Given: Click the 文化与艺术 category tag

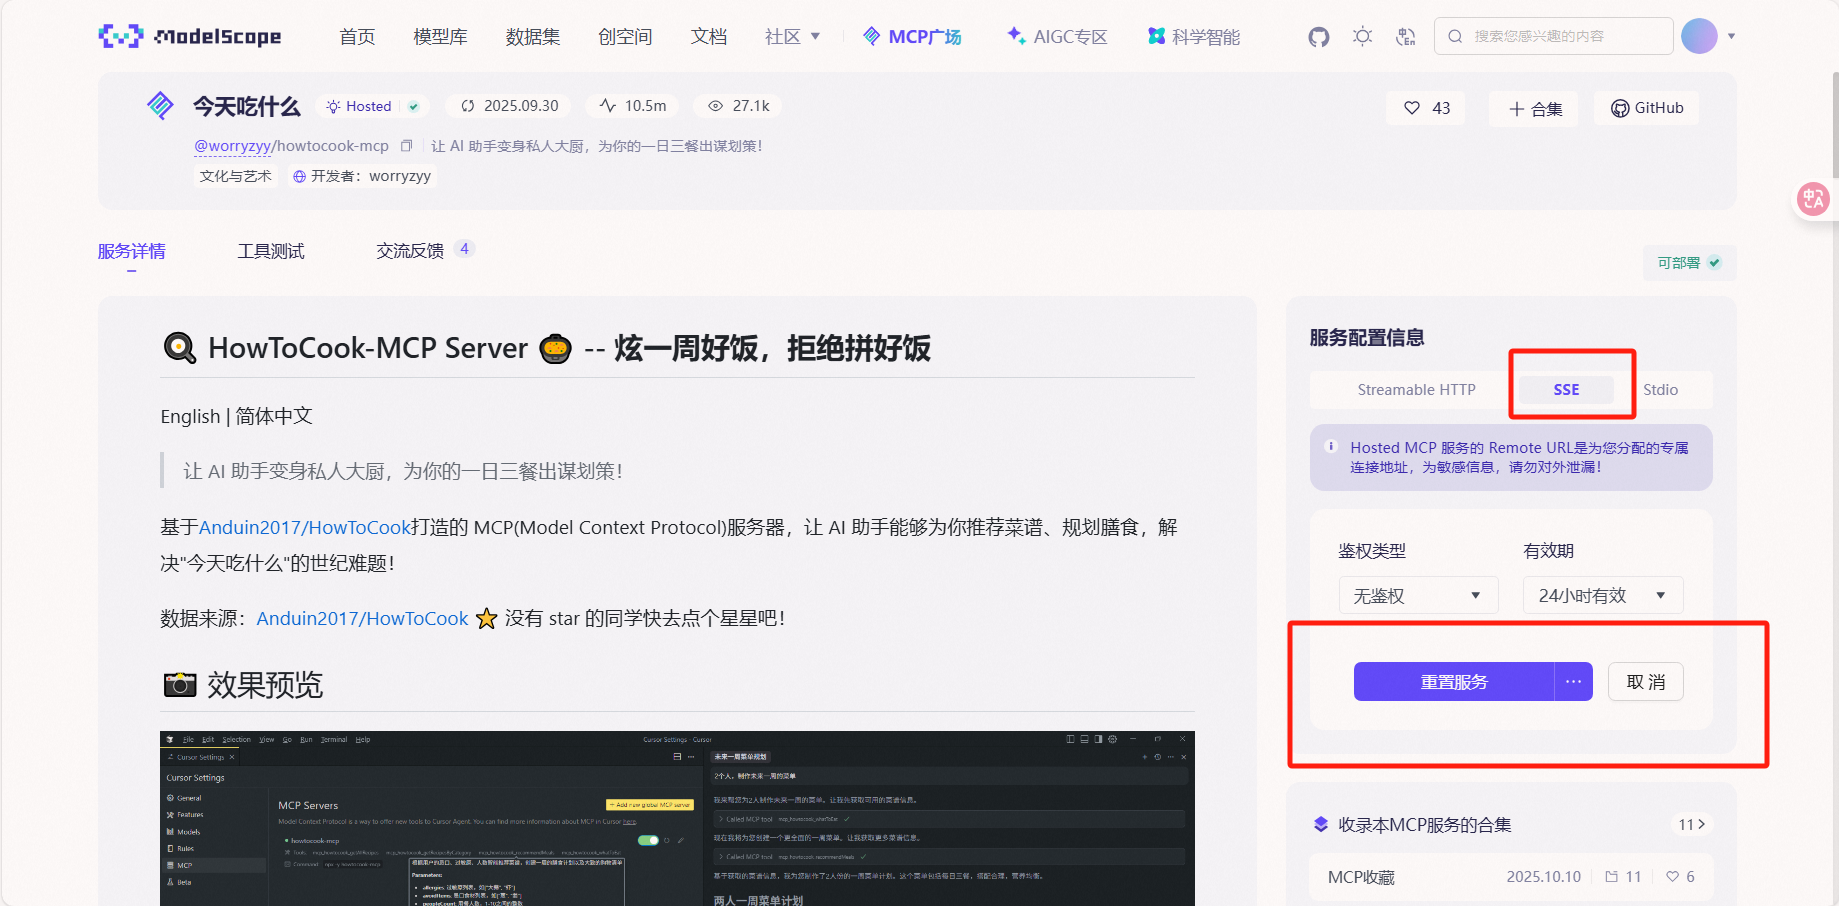Looking at the screenshot, I should pos(235,176).
